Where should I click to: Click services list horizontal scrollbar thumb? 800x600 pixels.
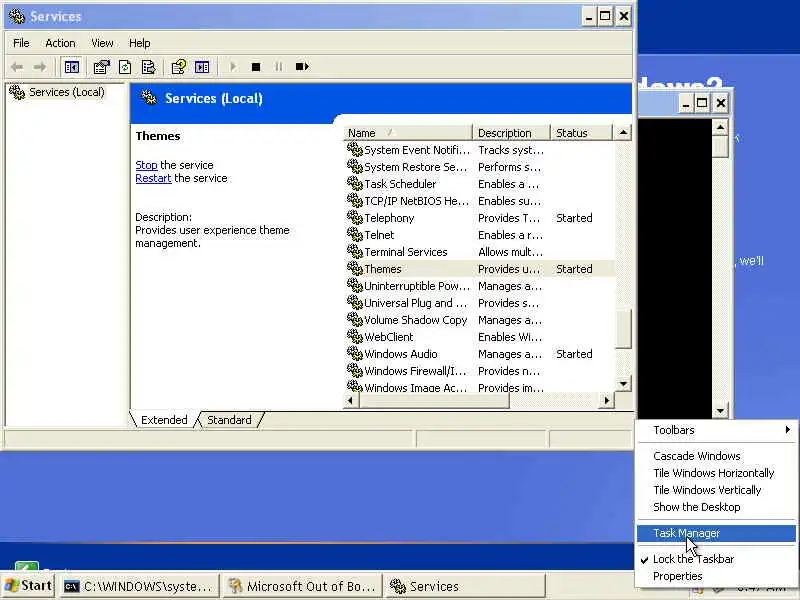[434, 401]
